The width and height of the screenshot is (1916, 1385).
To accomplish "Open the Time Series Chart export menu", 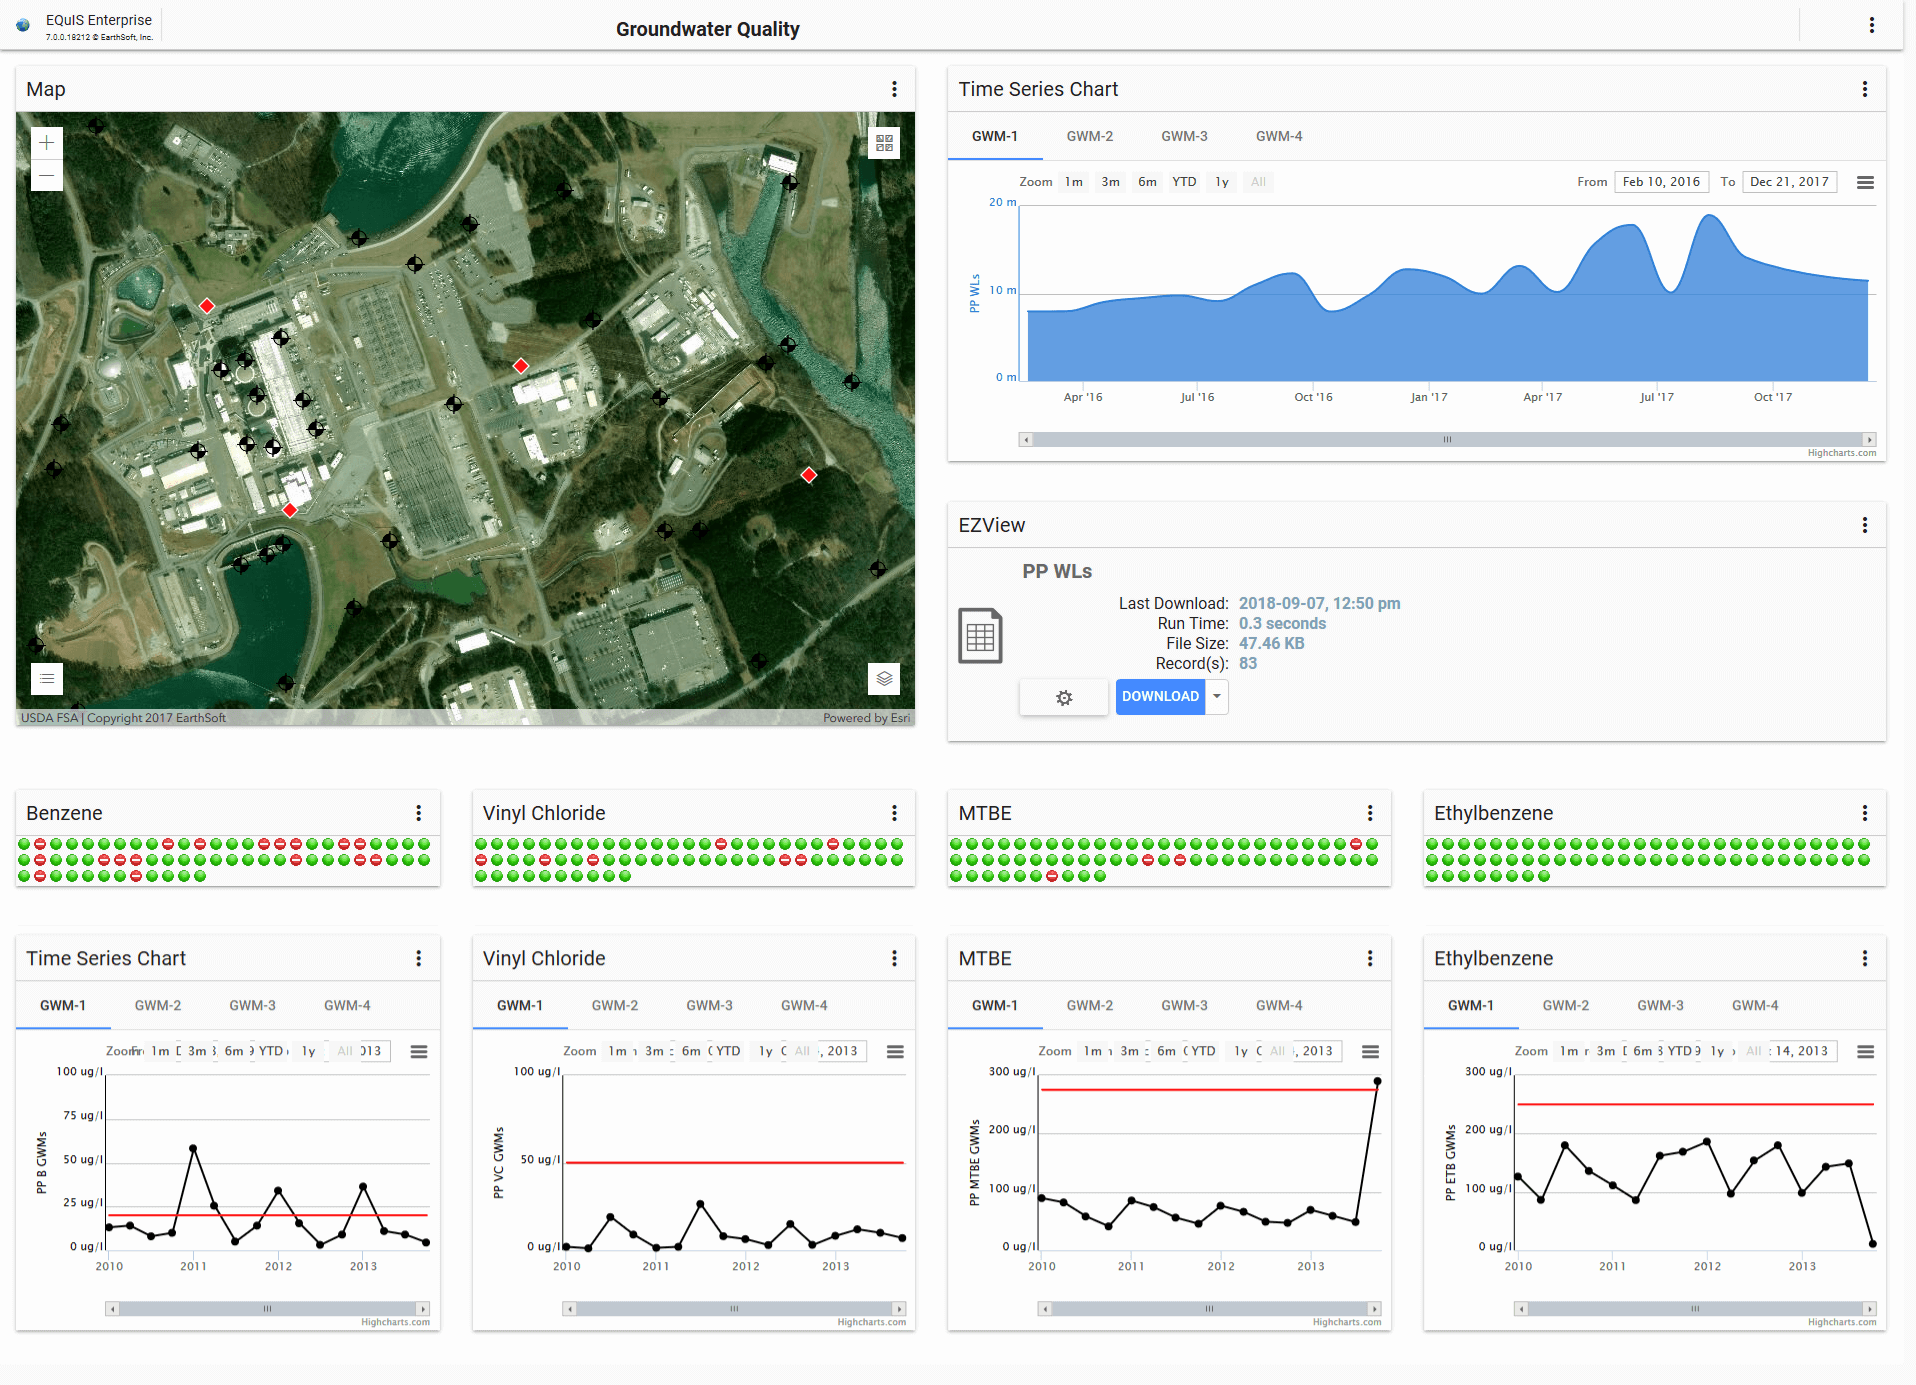I will pos(1866,181).
